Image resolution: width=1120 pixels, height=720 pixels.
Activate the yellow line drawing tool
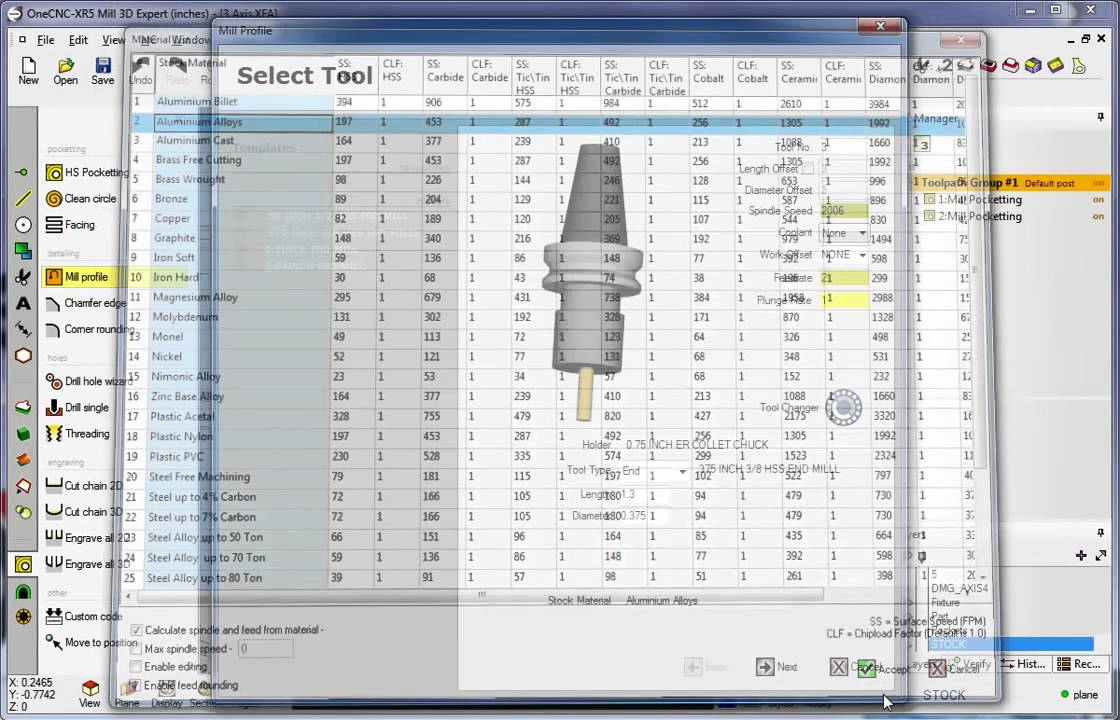(x=23, y=199)
